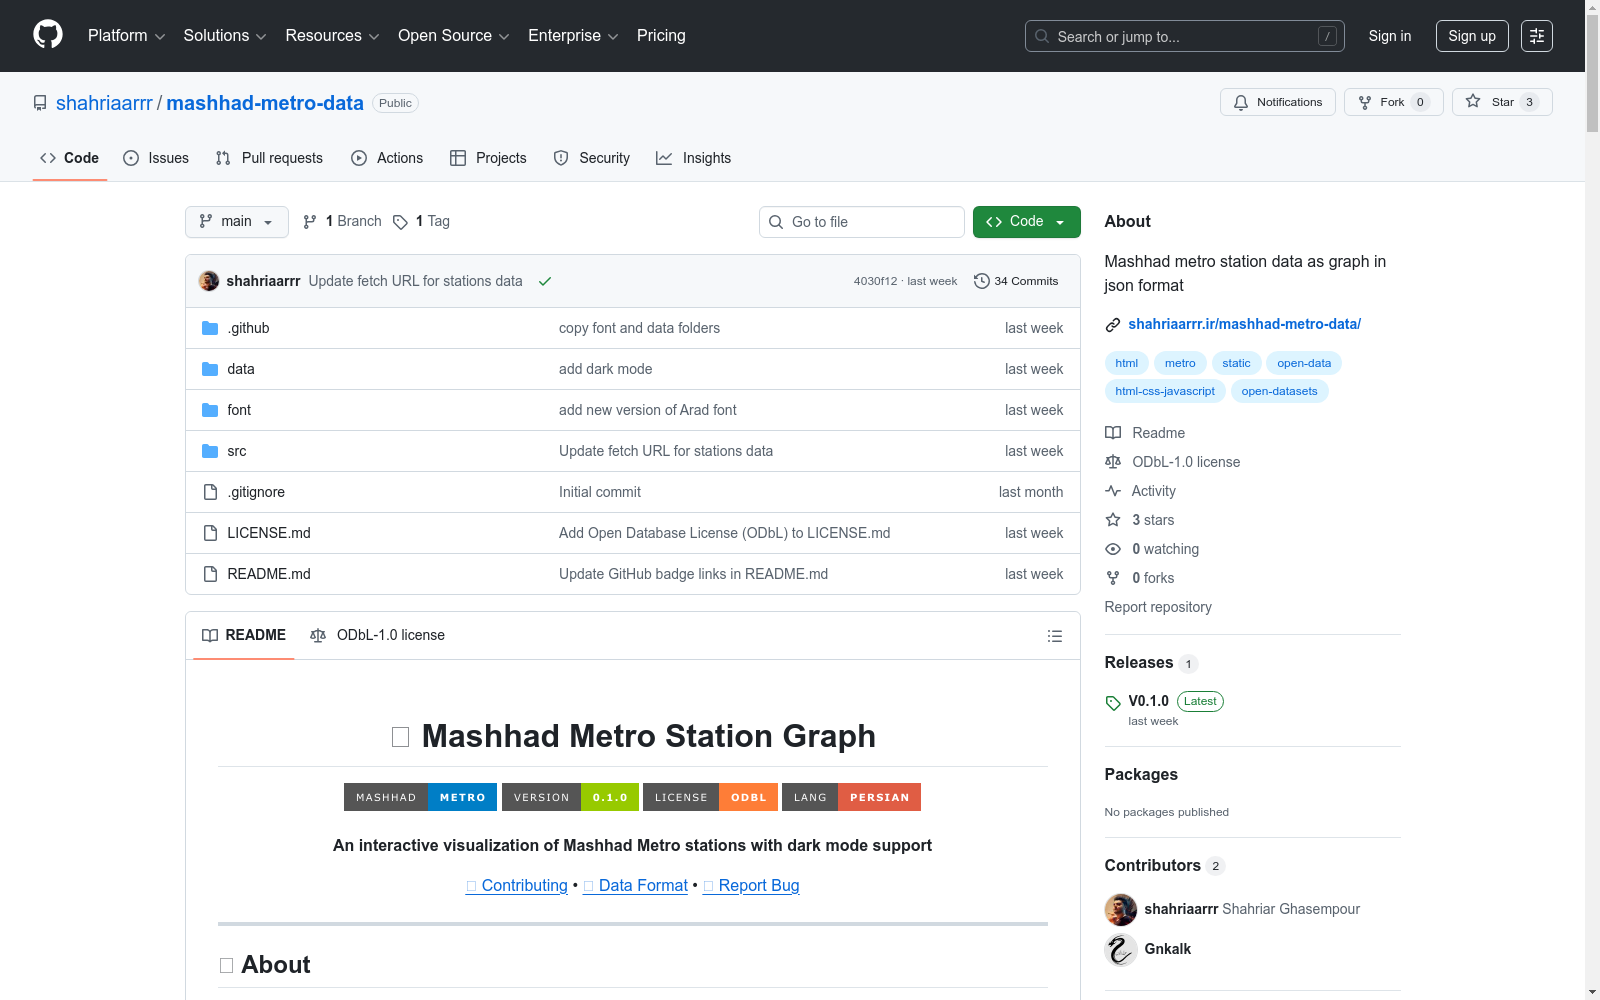Open the Report Bug link

click(751, 886)
